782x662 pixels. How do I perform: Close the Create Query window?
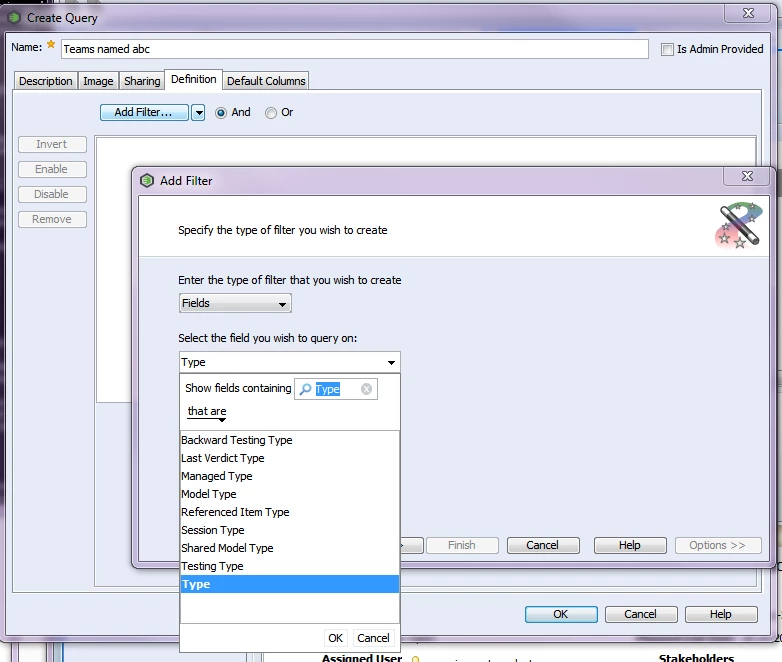(x=748, y=13)
